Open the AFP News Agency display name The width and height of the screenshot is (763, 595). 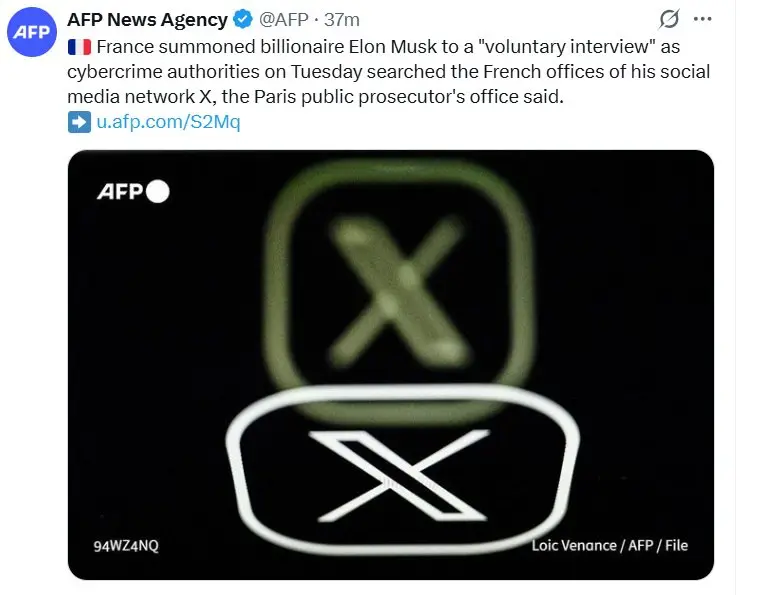[147, 19]
